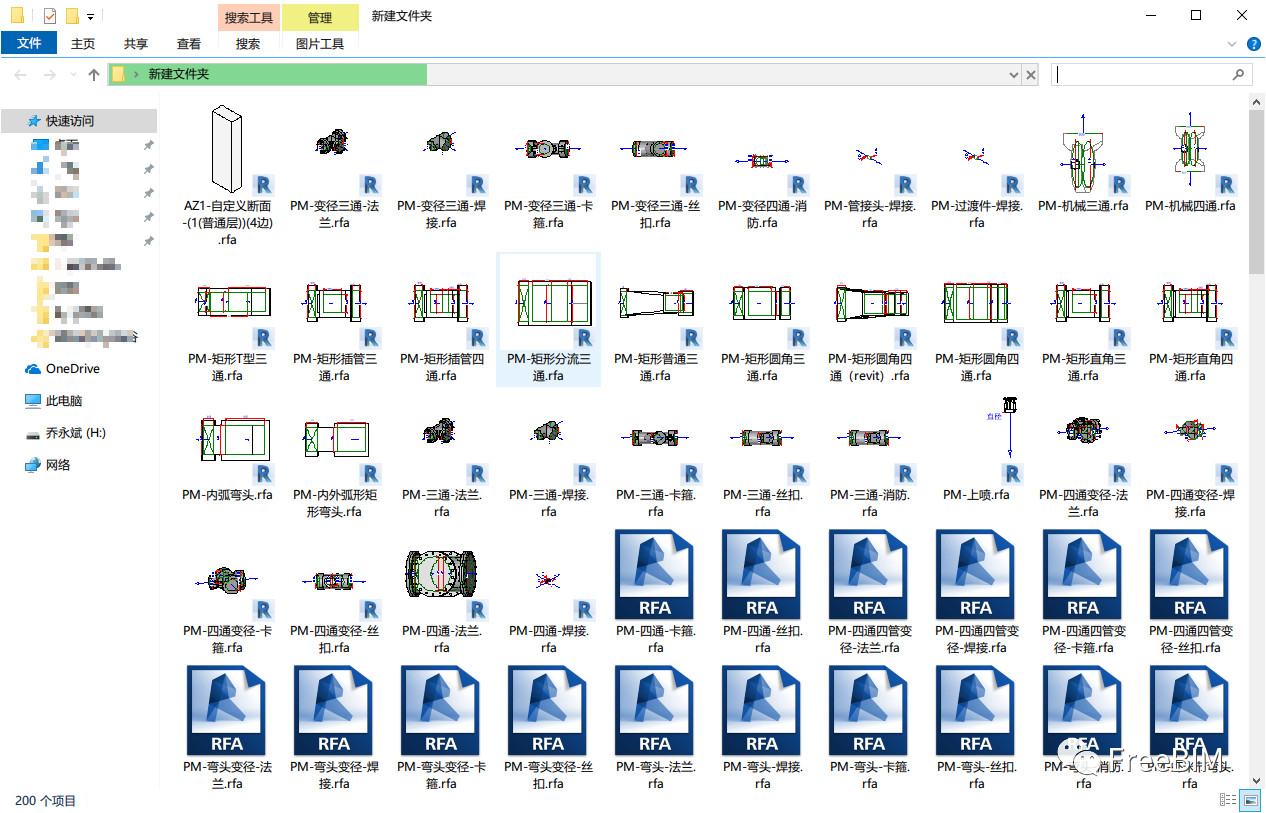
Task: Clear the address bar with X button
Action: coord(1031,75)
